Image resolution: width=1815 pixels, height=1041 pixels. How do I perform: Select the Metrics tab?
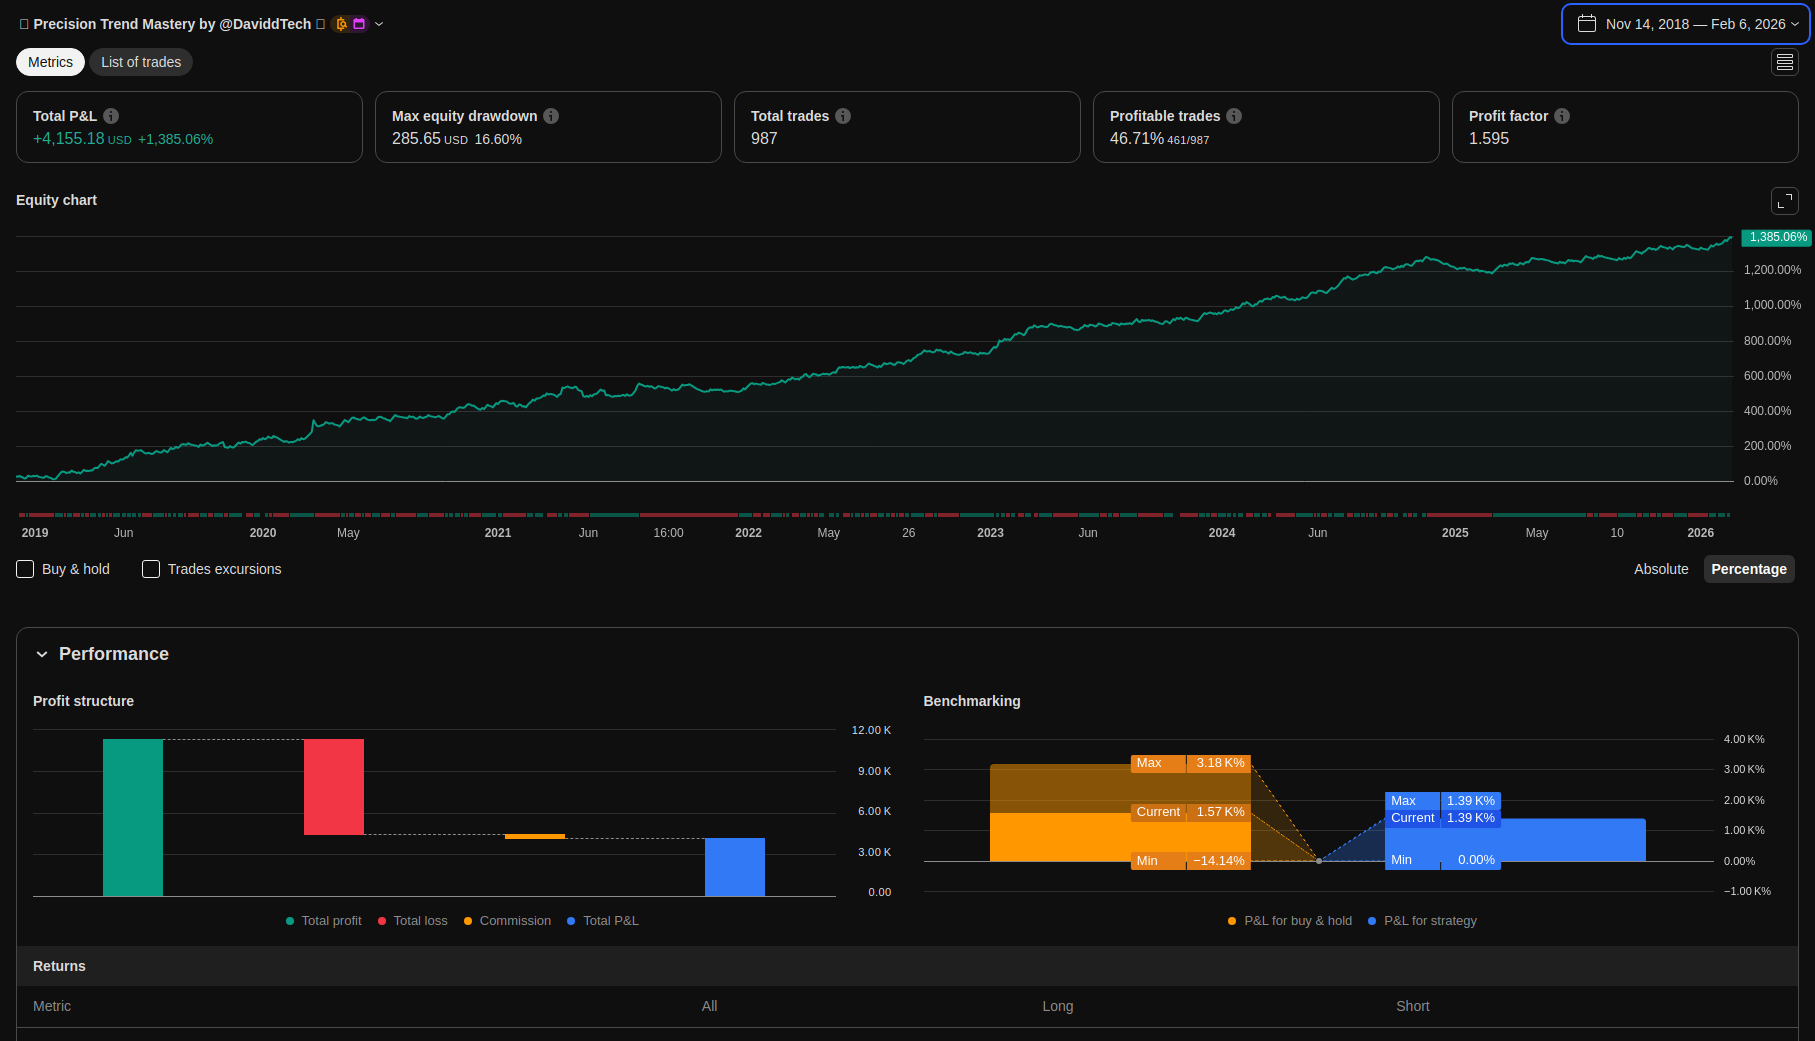(x=50, y=62)
